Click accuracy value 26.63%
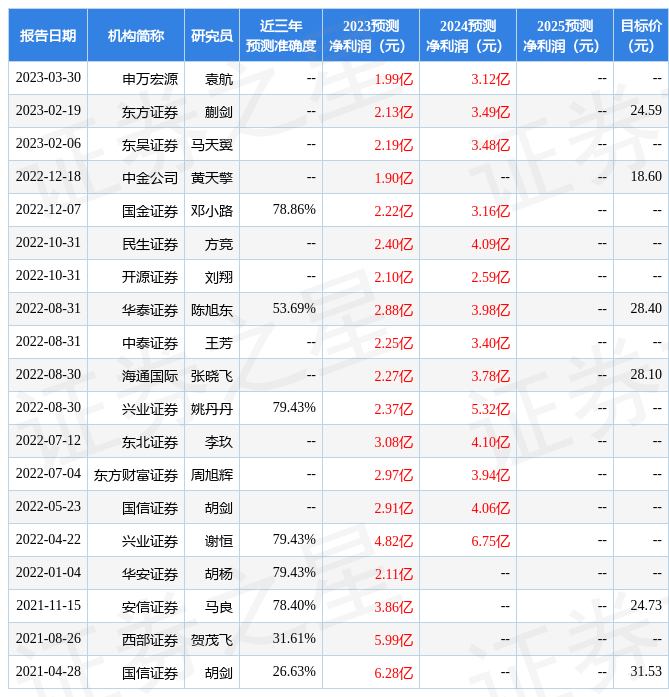669x697 pixels. tap(294, 671)
